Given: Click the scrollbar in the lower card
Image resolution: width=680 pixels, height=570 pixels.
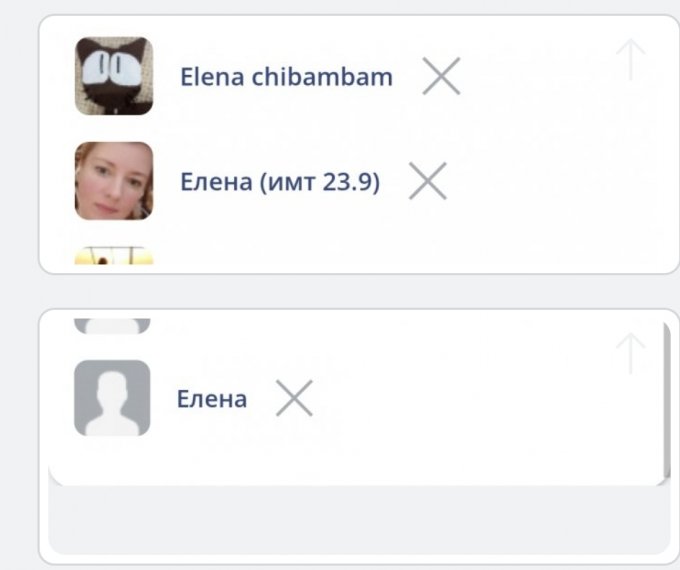Looking at the screenshot, I should point(667,401).
